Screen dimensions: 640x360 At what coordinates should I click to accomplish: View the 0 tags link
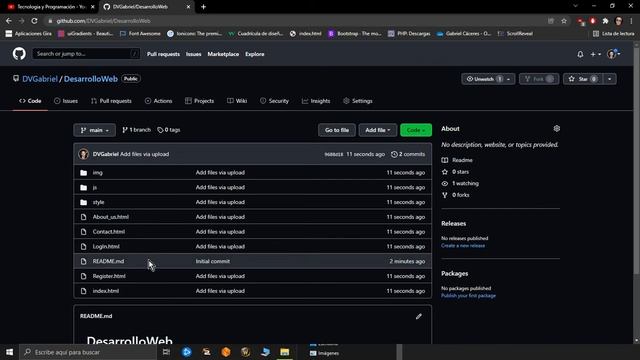169,130
